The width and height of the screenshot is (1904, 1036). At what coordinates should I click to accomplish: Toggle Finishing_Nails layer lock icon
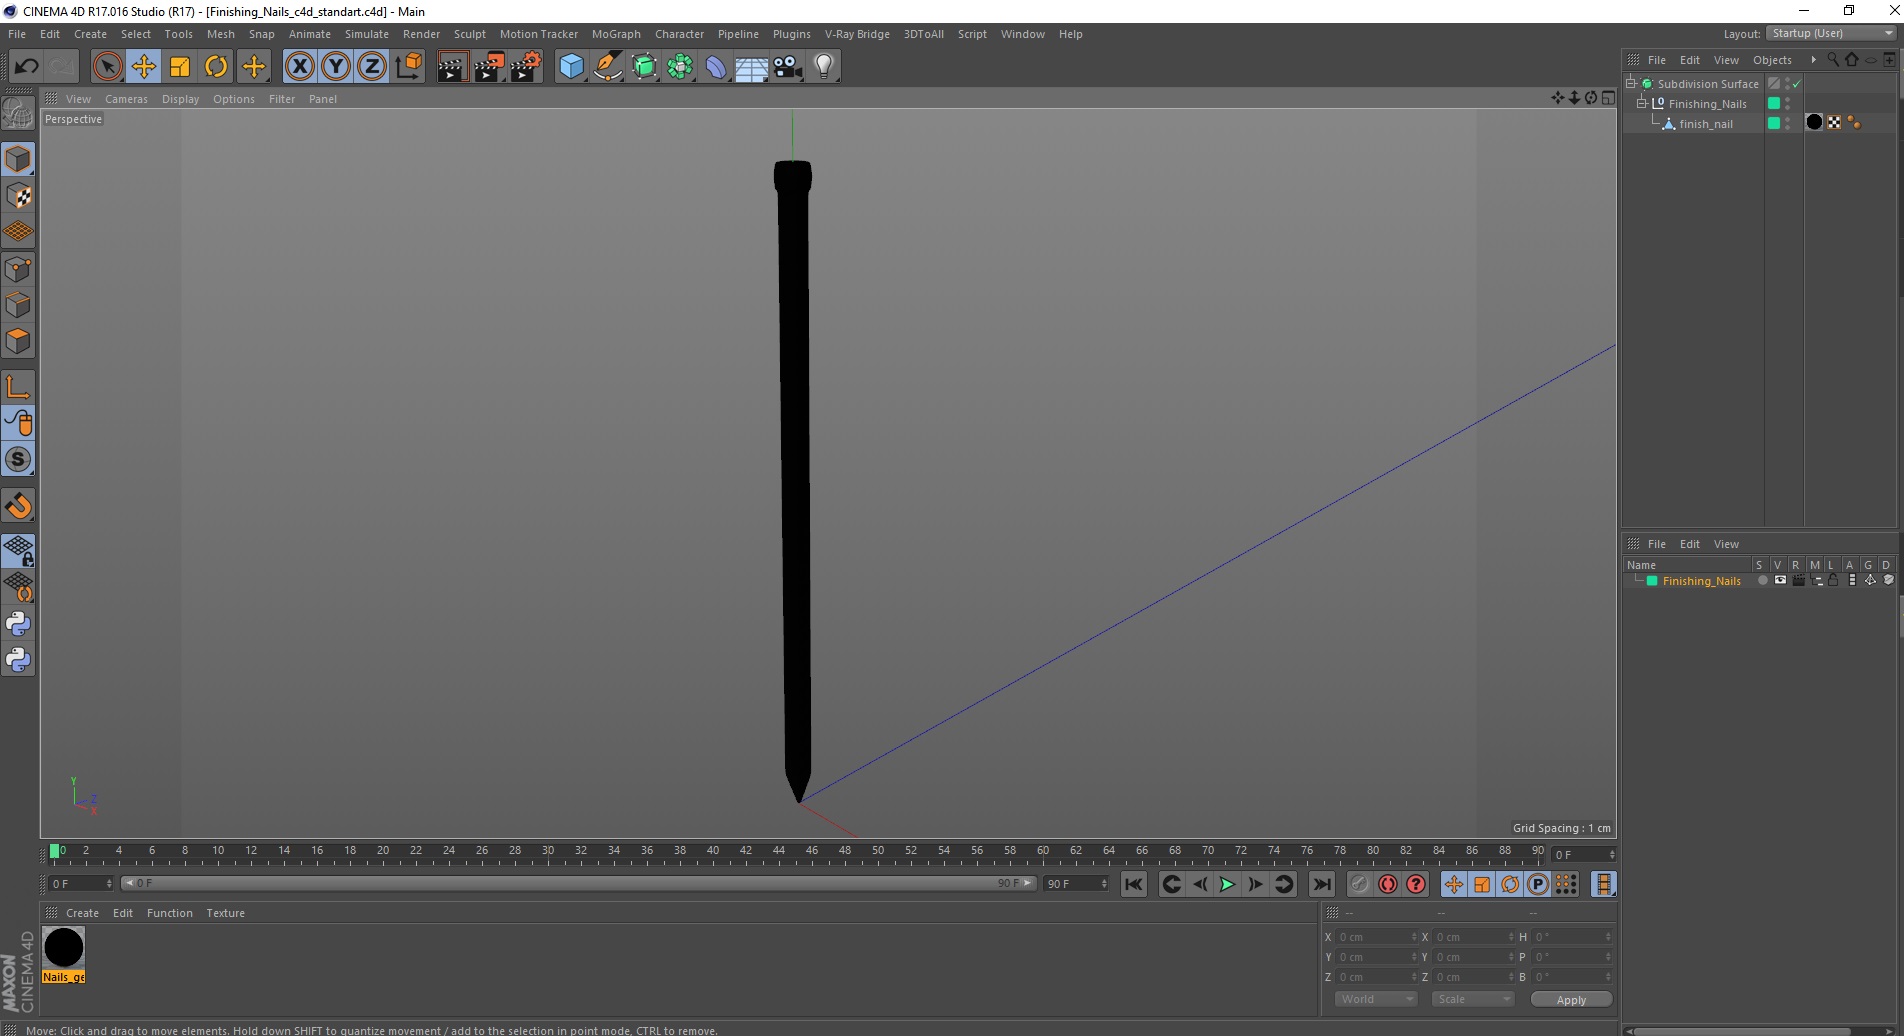(1833, 580)
